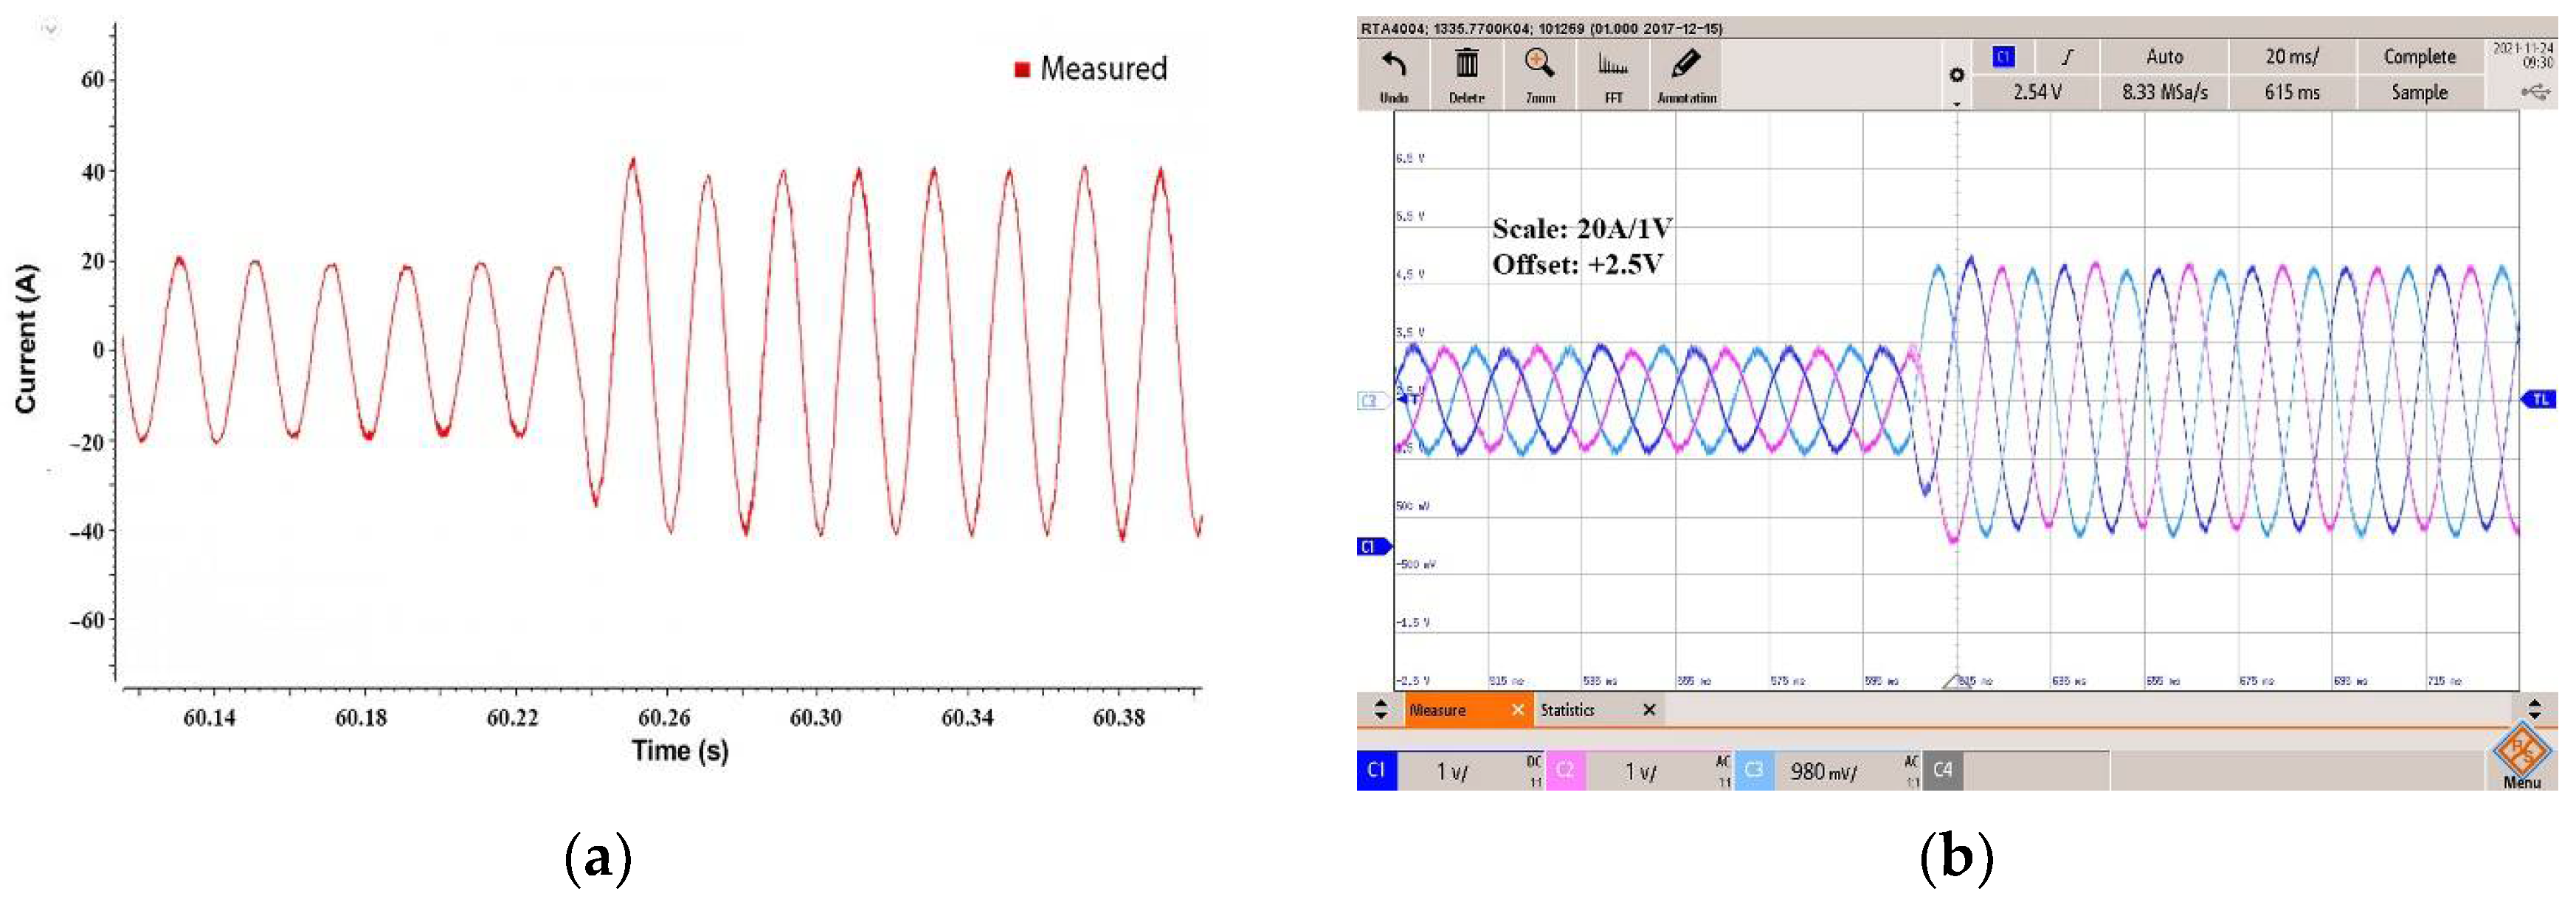Image resolution: width=2576 pixels, height=902 pixels.
Task: Toggle the pink C2 channel
Action: [x=1565, y=770]
